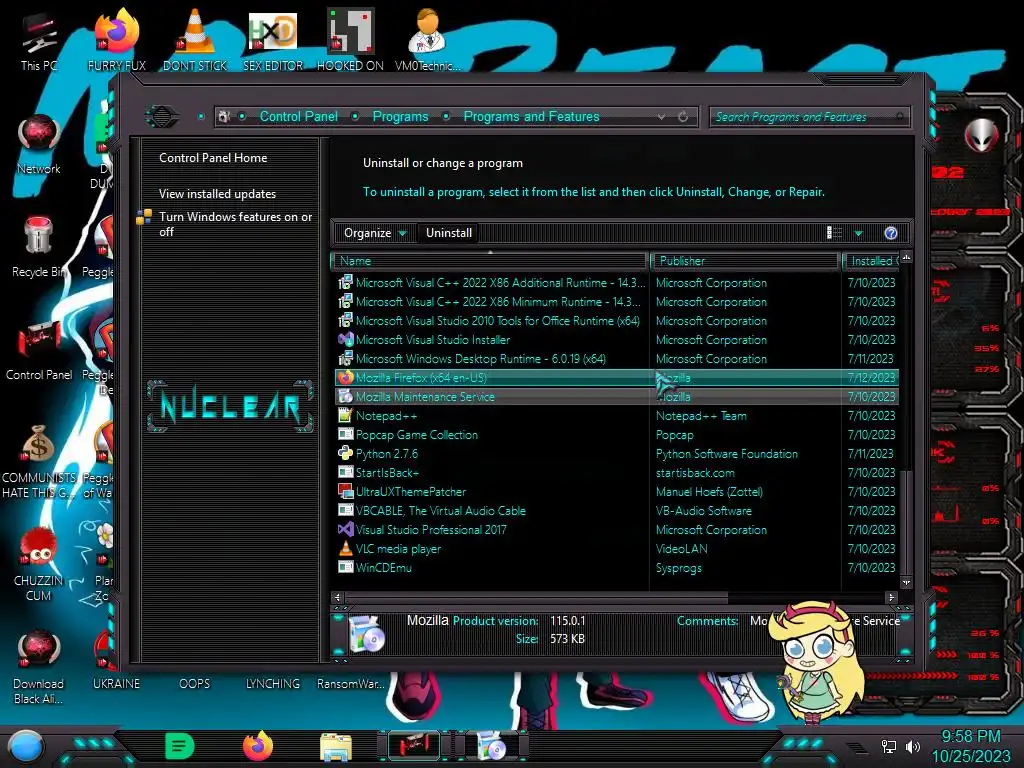Viewport: 1024px width, 768px height.
Task: Click the help question mark icon
Action: pyautogui.click(x=891, y=233)
